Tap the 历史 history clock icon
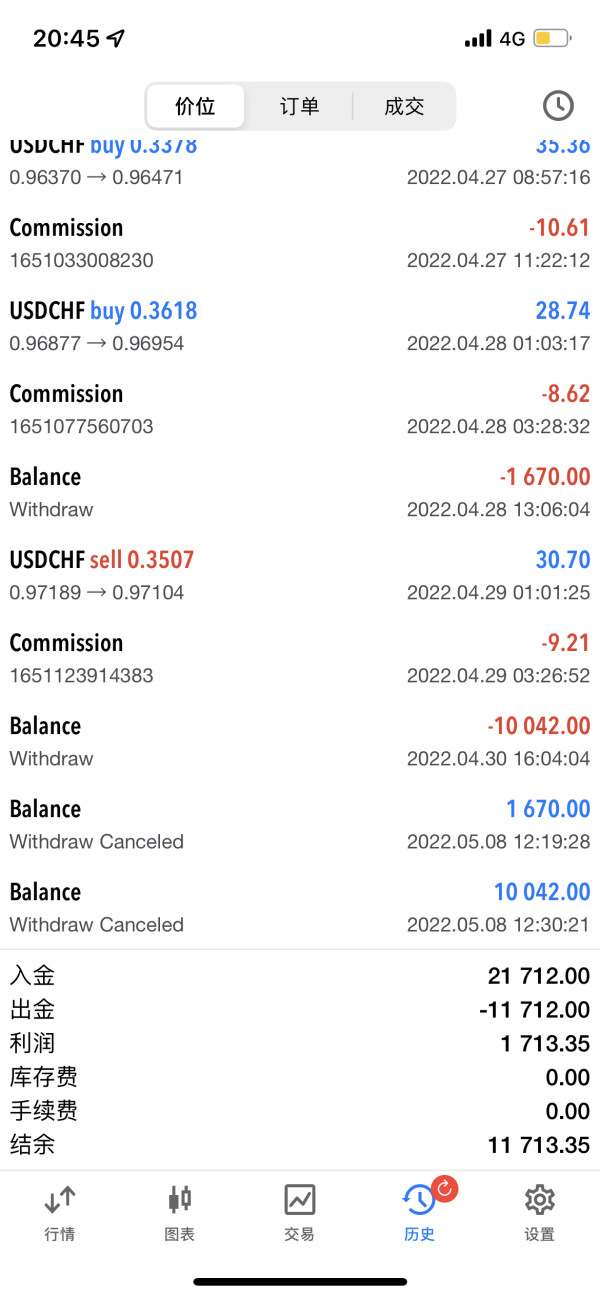 click(418, 1199)
